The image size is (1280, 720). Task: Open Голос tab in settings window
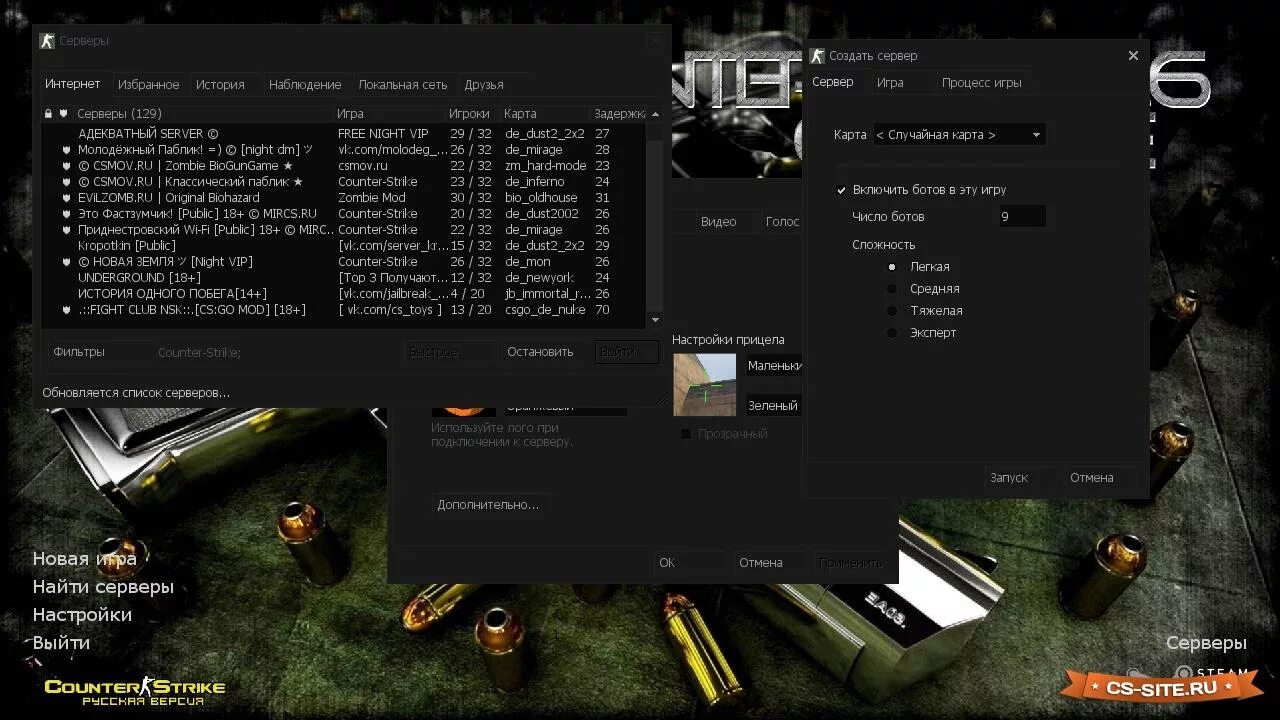click(x=782, y=222)
